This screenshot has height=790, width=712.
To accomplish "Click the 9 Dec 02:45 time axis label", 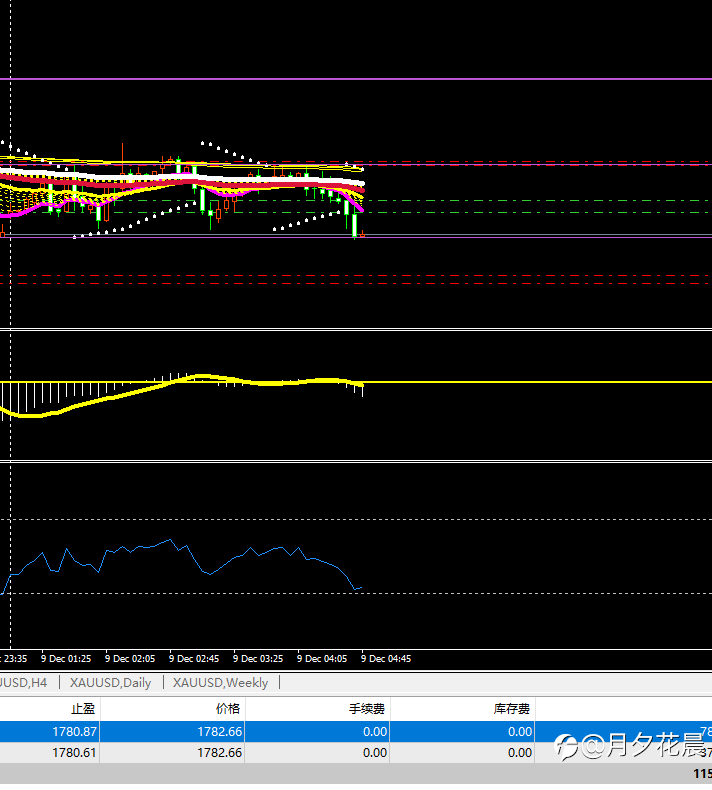I will 195,659.
